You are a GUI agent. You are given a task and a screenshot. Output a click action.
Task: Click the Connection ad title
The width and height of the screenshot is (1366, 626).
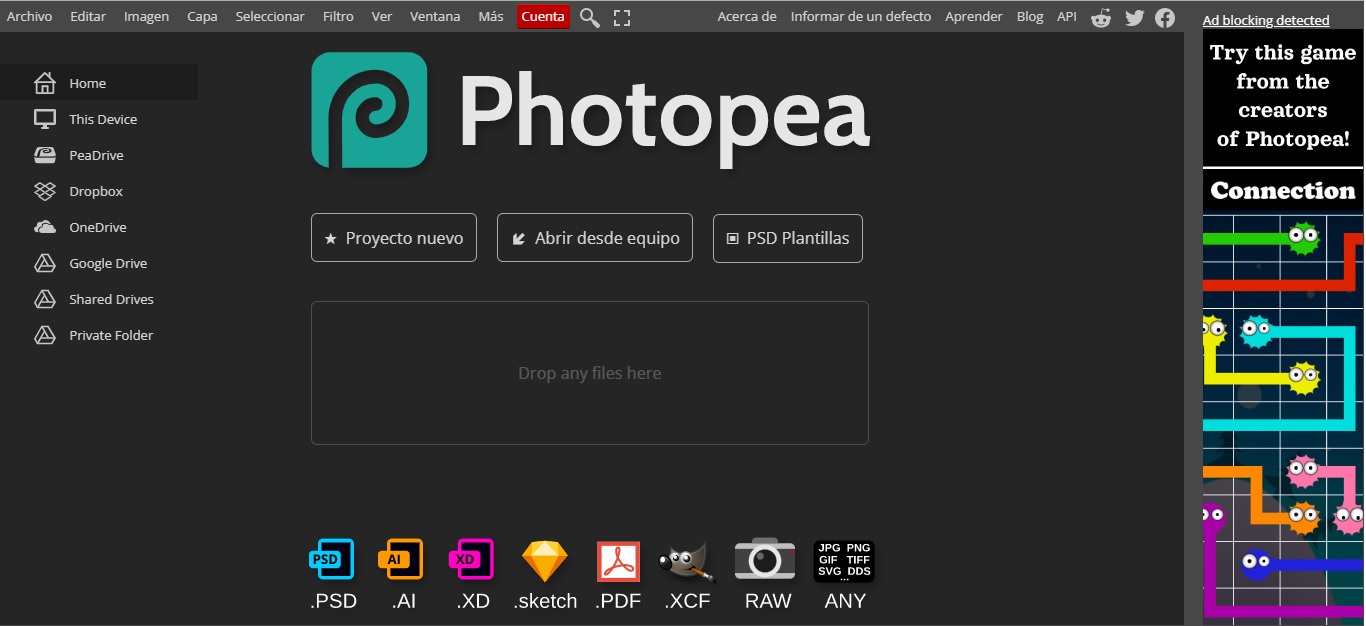[1283, 190]
